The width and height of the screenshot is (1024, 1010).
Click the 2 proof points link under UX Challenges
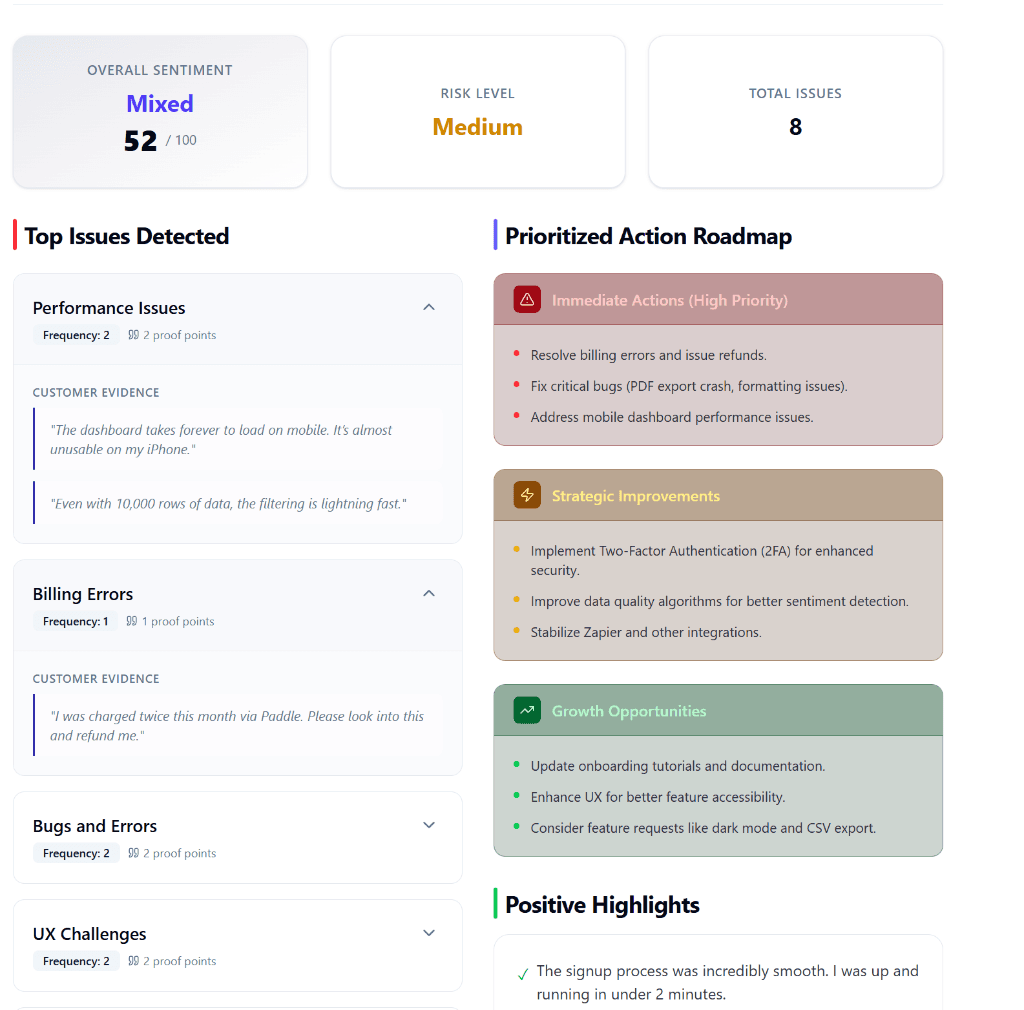click(x=178, y=961)
